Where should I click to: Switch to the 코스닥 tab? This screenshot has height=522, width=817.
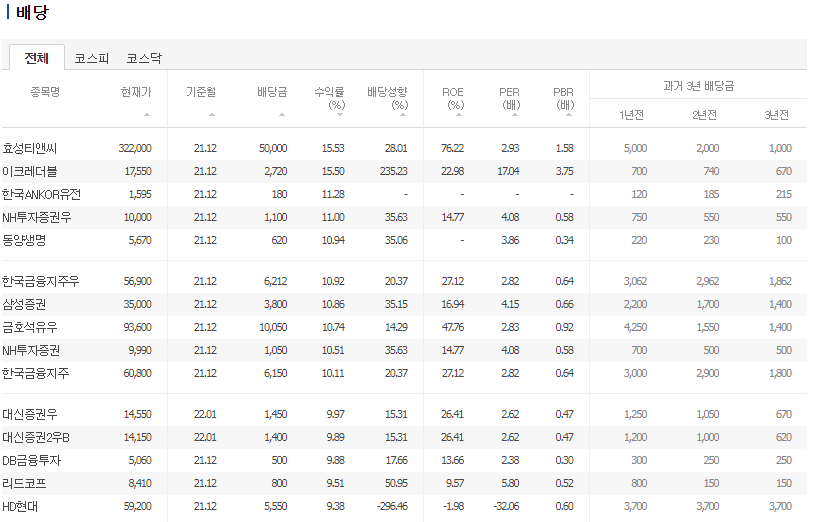(144, 58)
